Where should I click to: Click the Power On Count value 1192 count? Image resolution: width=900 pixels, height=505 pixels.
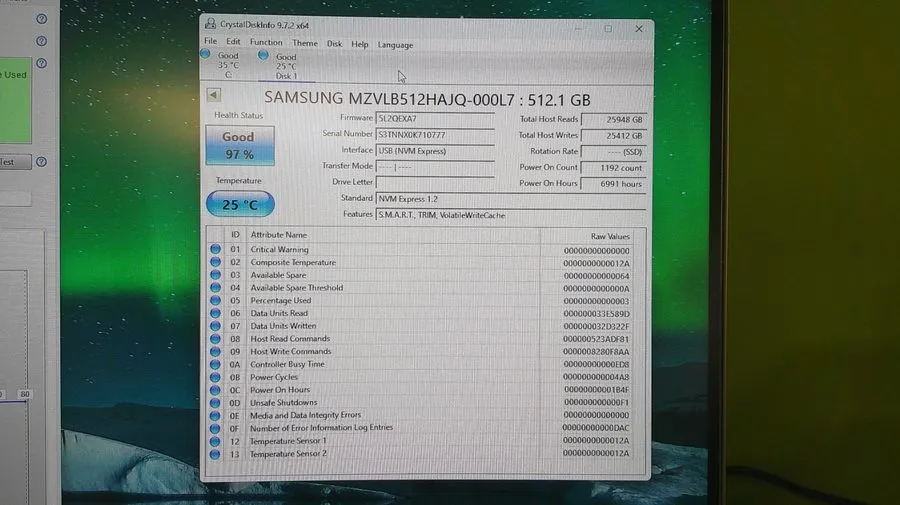point(613,168)
